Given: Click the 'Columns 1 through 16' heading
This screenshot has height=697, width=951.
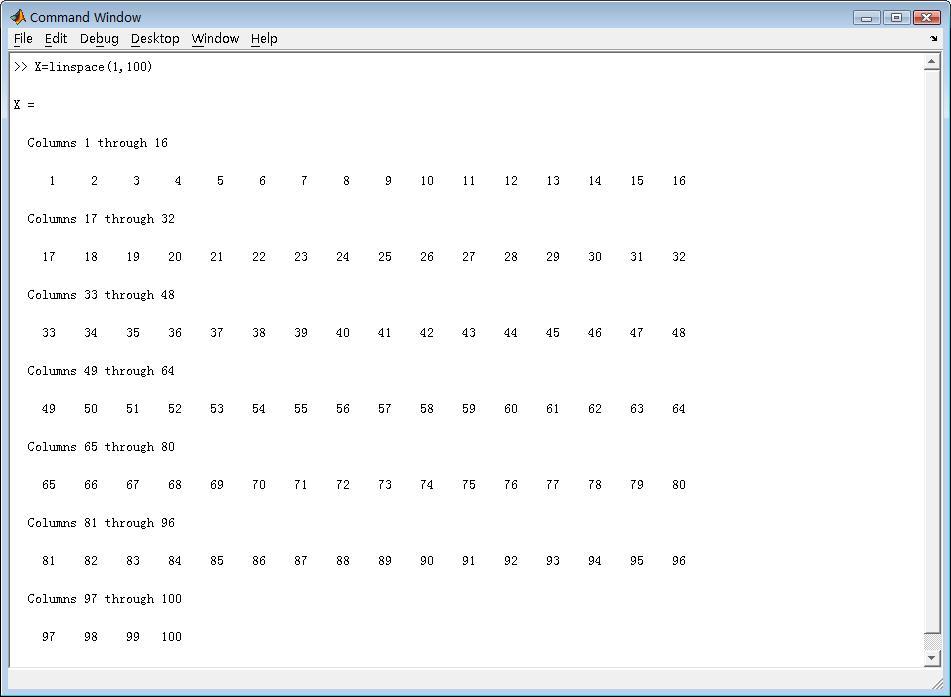Looking at the screenshot, I should click(x=97, y=143).
